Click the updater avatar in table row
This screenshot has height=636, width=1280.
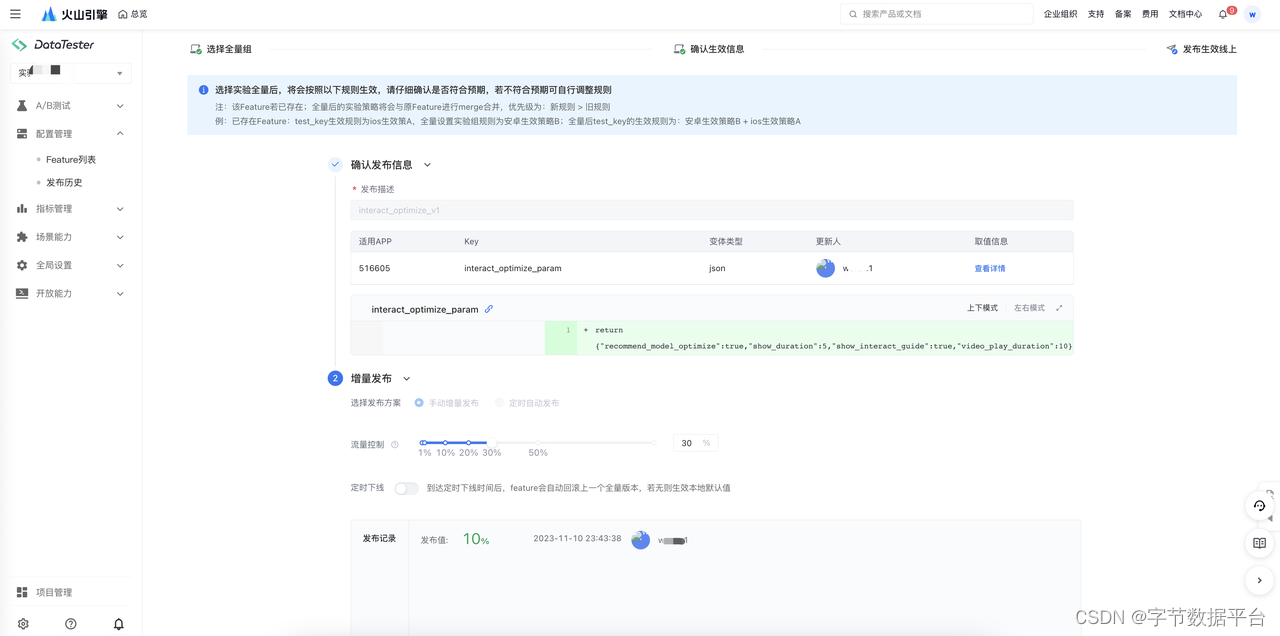click(x=825, y=268)
